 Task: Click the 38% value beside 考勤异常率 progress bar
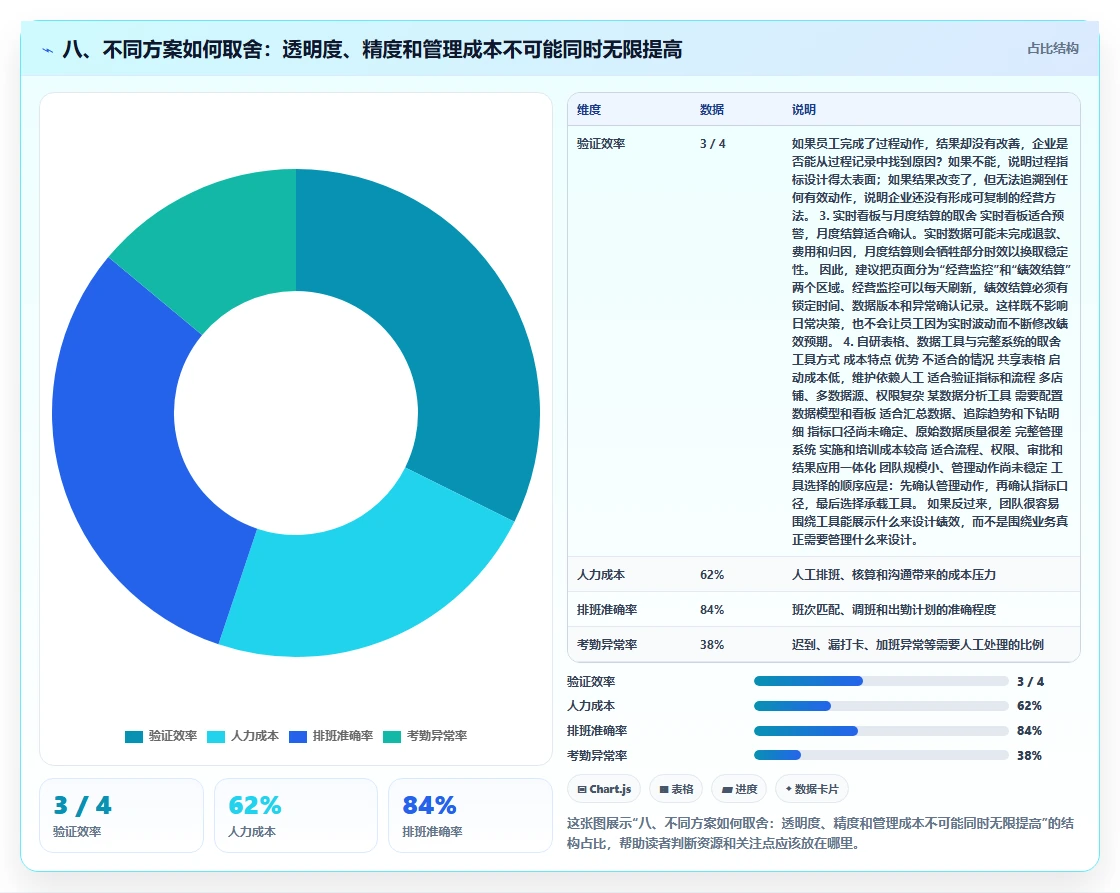pos(1029,755)
